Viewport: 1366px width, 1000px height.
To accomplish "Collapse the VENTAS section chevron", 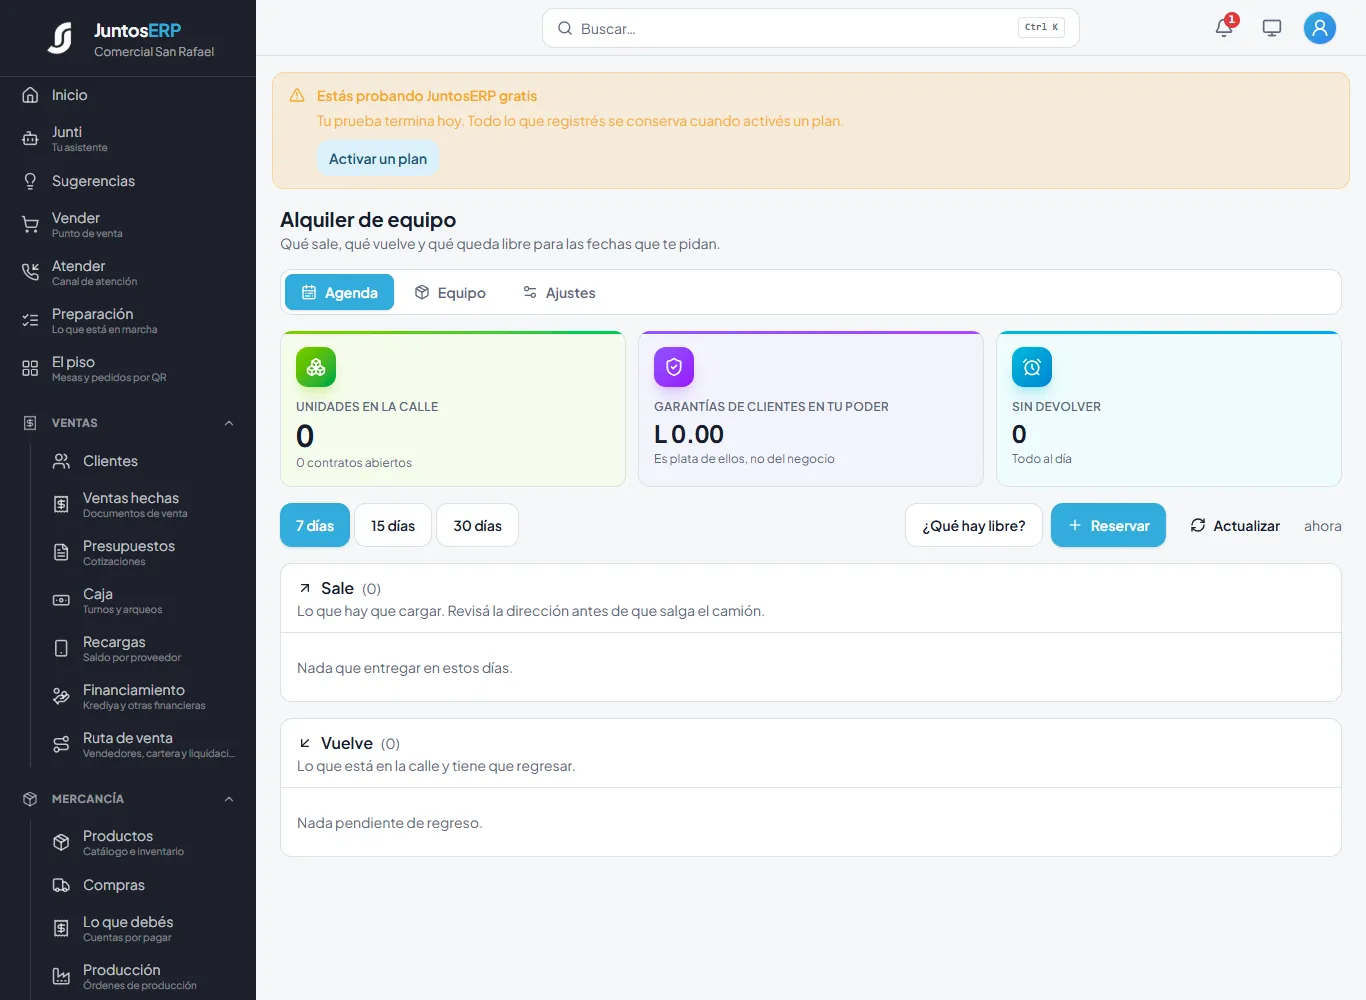I will [x=229, y=423].
